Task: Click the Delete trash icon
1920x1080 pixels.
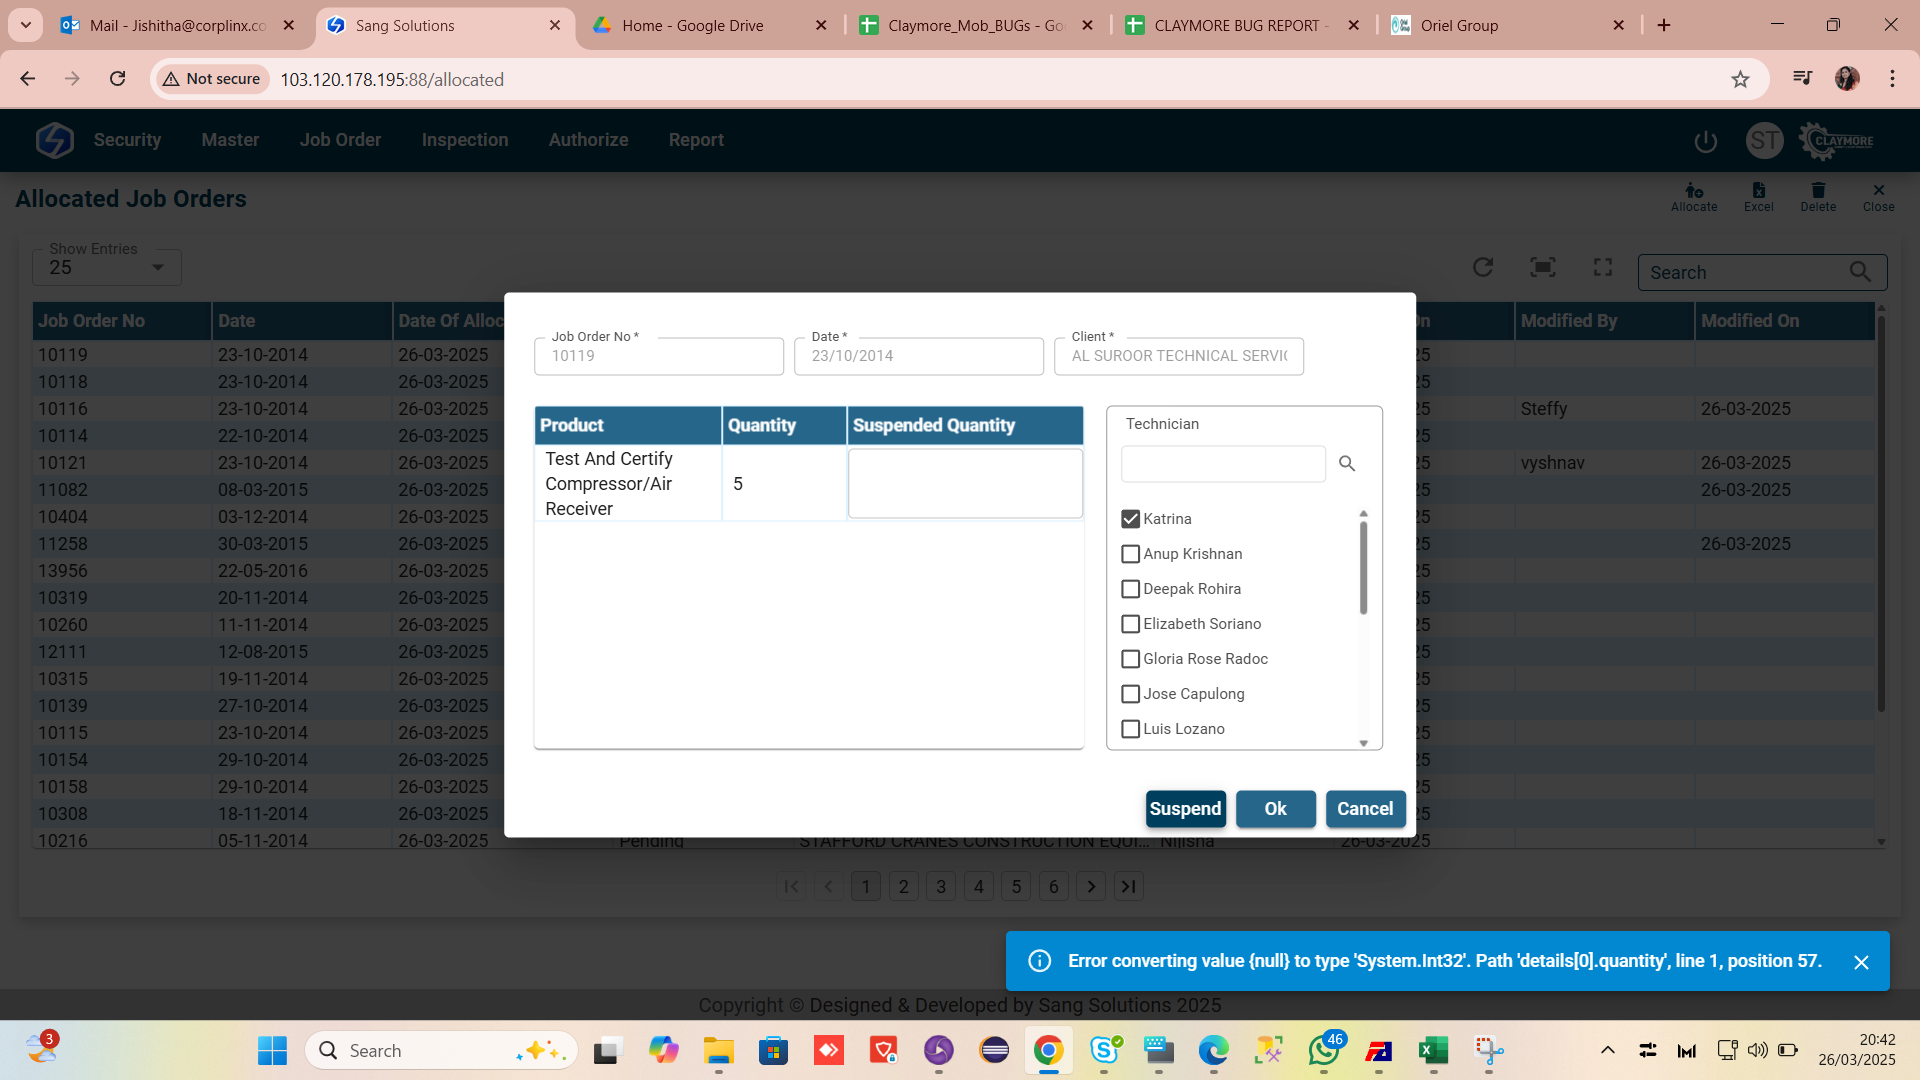Action: tap(1817, 191)
